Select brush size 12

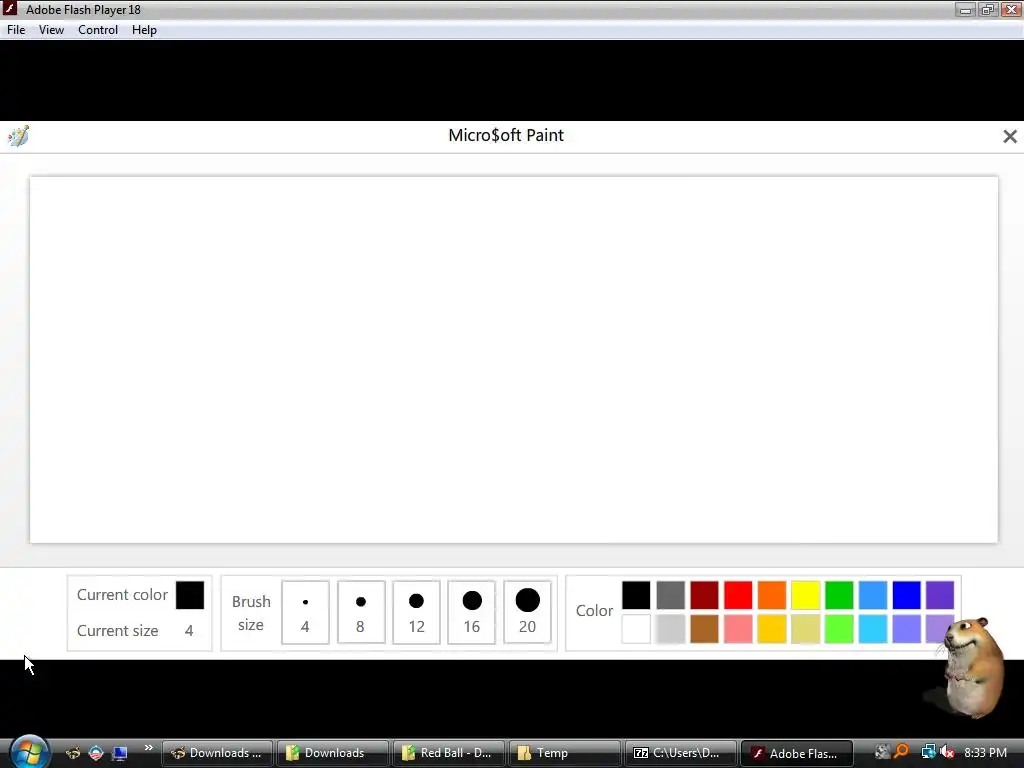click(416, 613)
